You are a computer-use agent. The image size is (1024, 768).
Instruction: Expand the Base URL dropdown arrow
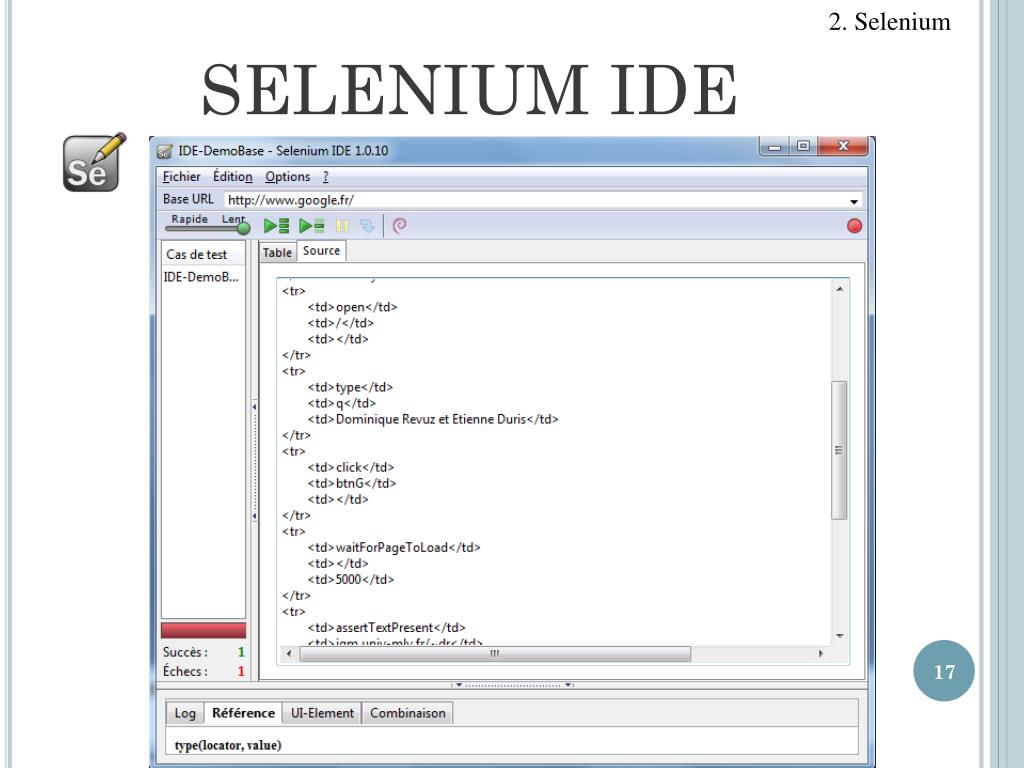tap(854, 201)
